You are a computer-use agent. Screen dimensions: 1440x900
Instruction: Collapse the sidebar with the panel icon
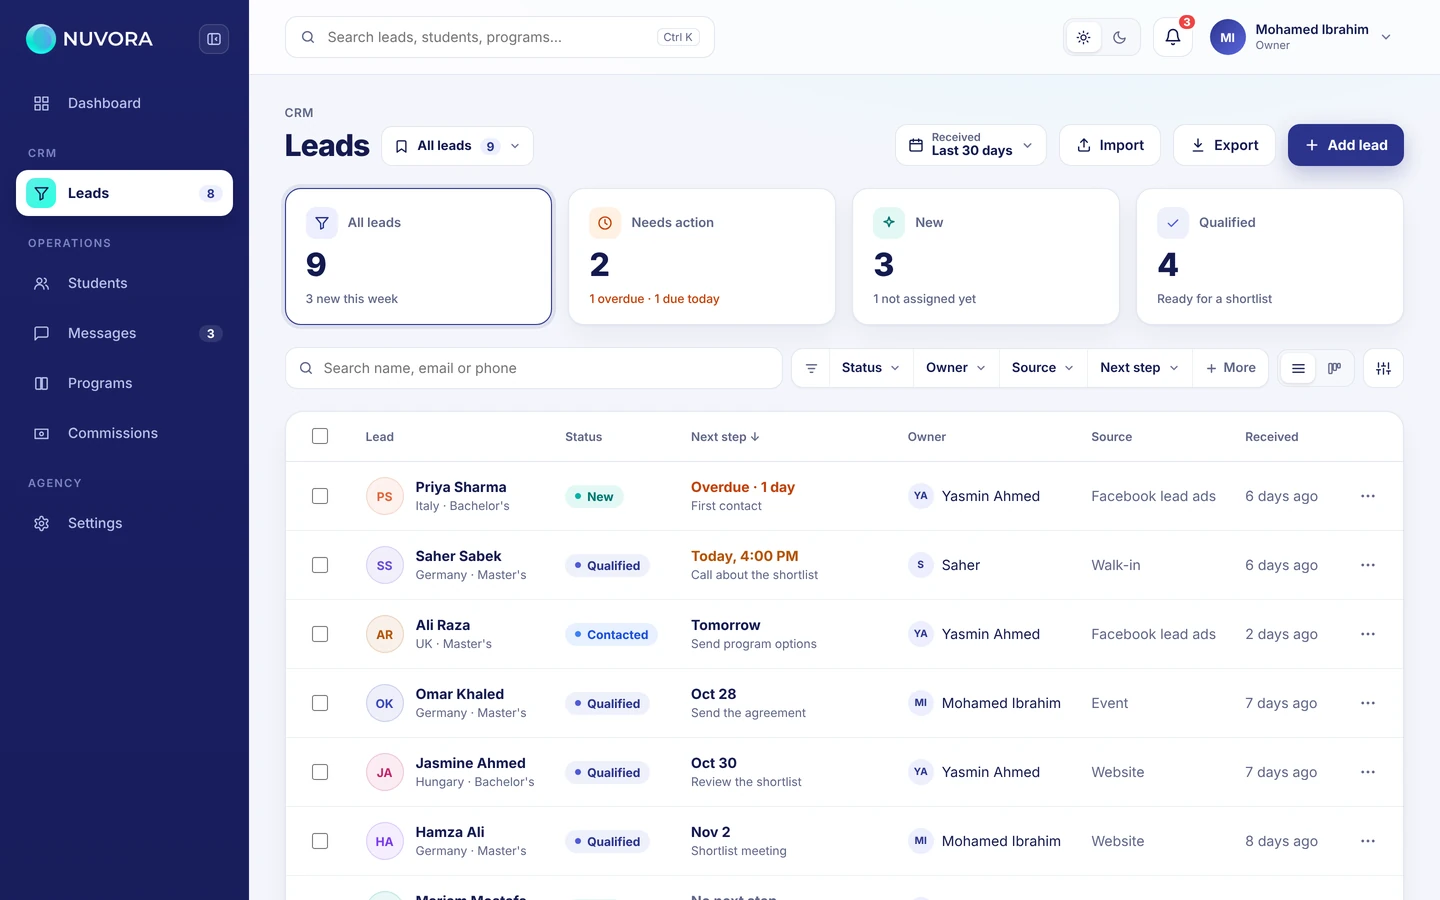(214, 39)
